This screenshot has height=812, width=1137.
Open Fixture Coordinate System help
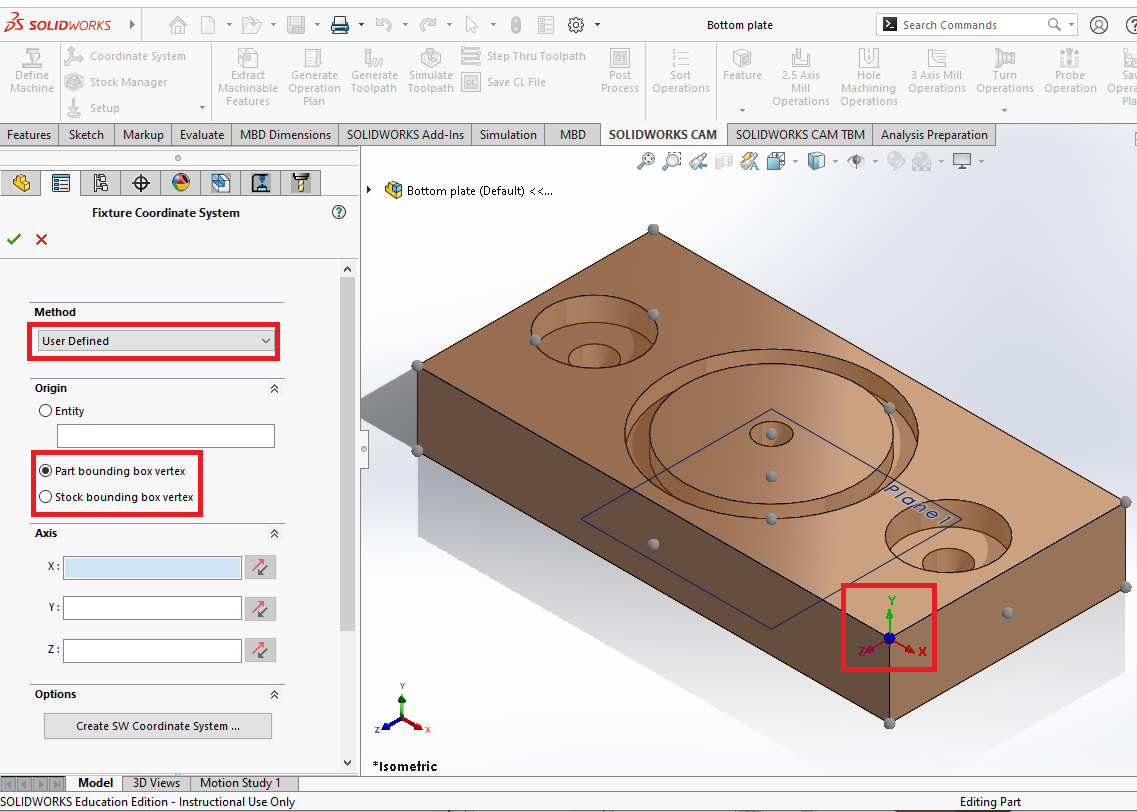pos(339,212)
